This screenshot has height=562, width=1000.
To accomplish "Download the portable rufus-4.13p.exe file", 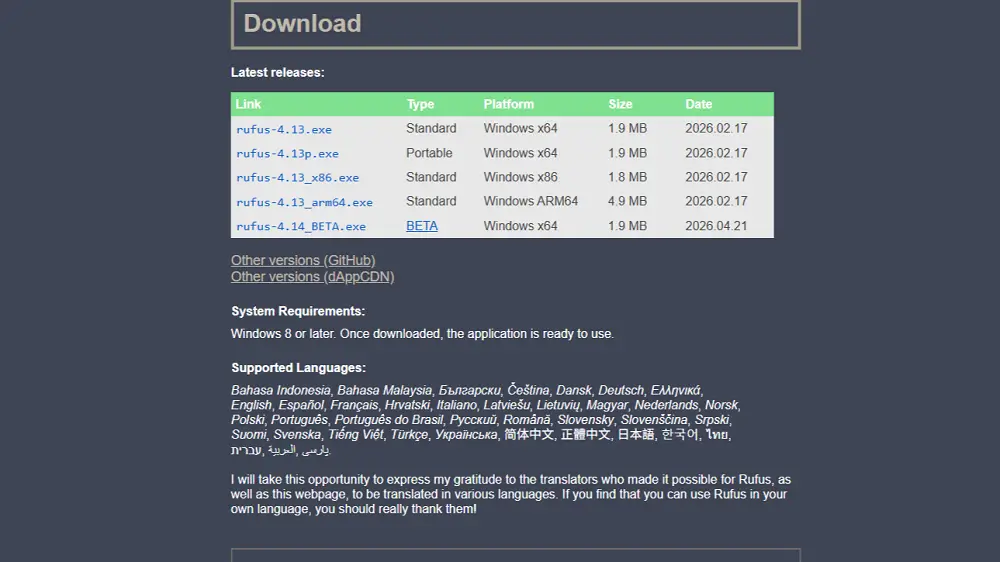I will click(287, 154).
